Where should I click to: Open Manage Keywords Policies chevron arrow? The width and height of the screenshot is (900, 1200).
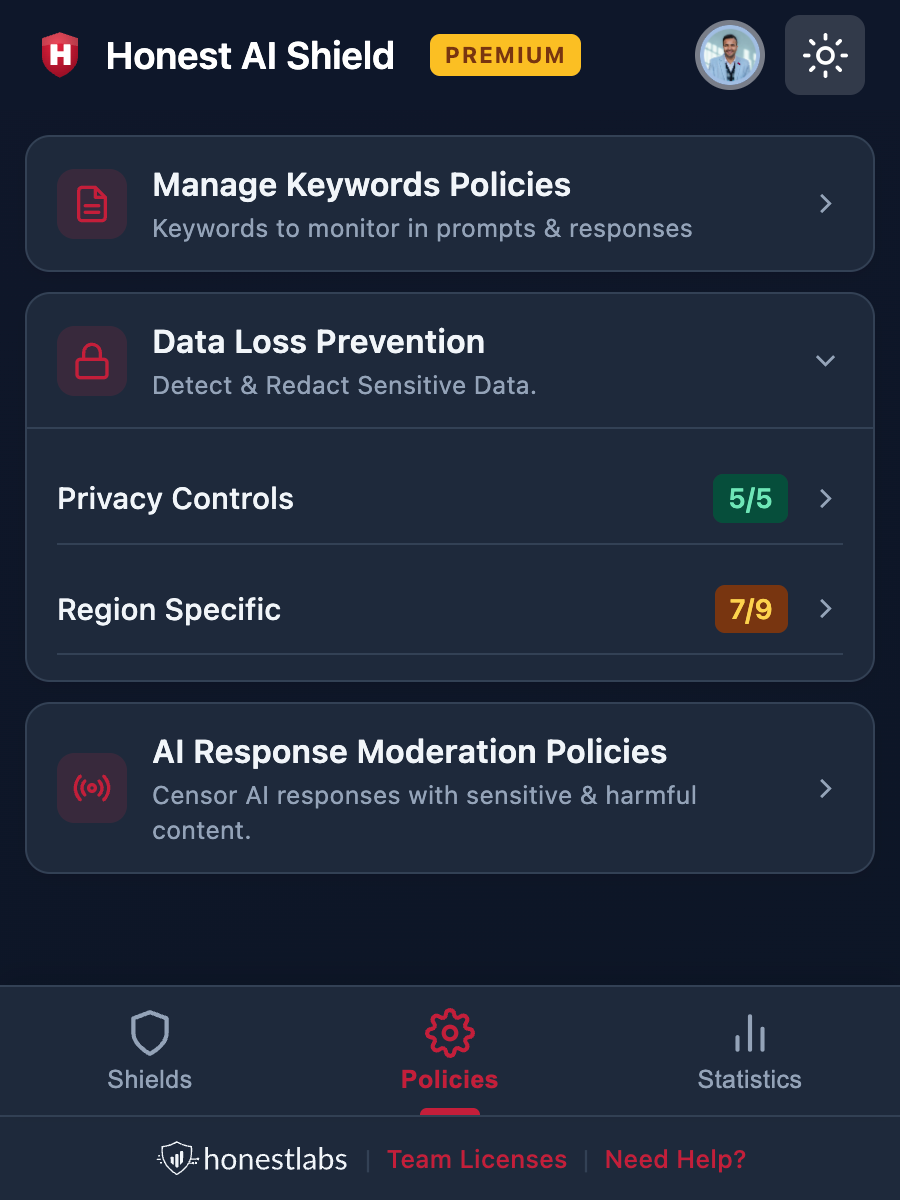pos(826,204)
